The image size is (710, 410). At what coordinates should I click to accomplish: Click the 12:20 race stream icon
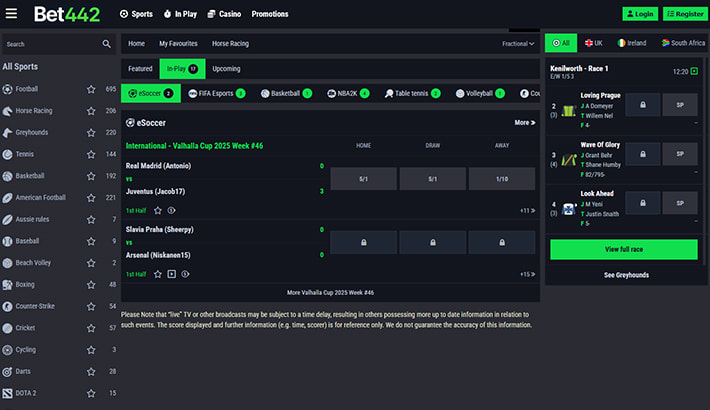(694, 72)
